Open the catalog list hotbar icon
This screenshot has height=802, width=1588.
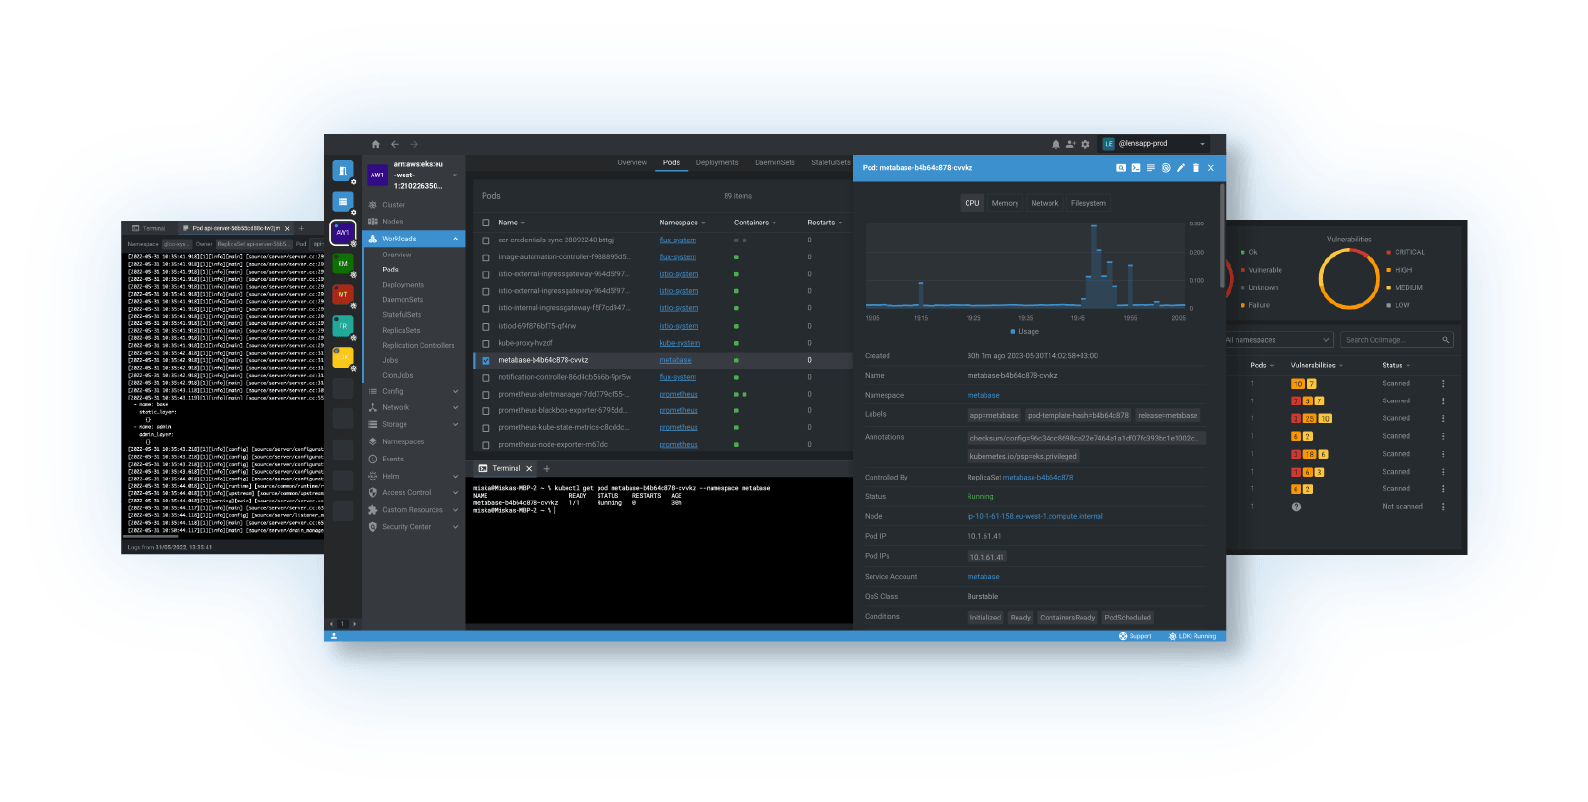pyautogui.click(x=343, y=202)
